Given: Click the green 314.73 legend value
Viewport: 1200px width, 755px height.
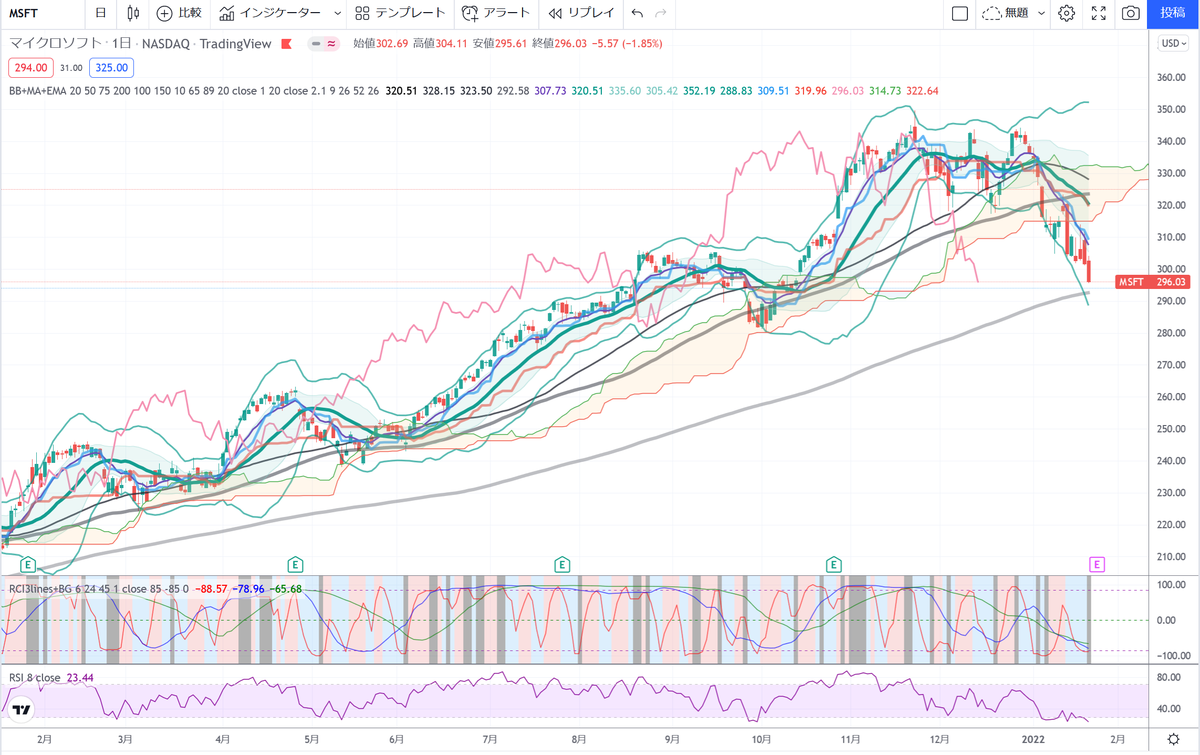Looking at the screenshot, I should point(886,90).
